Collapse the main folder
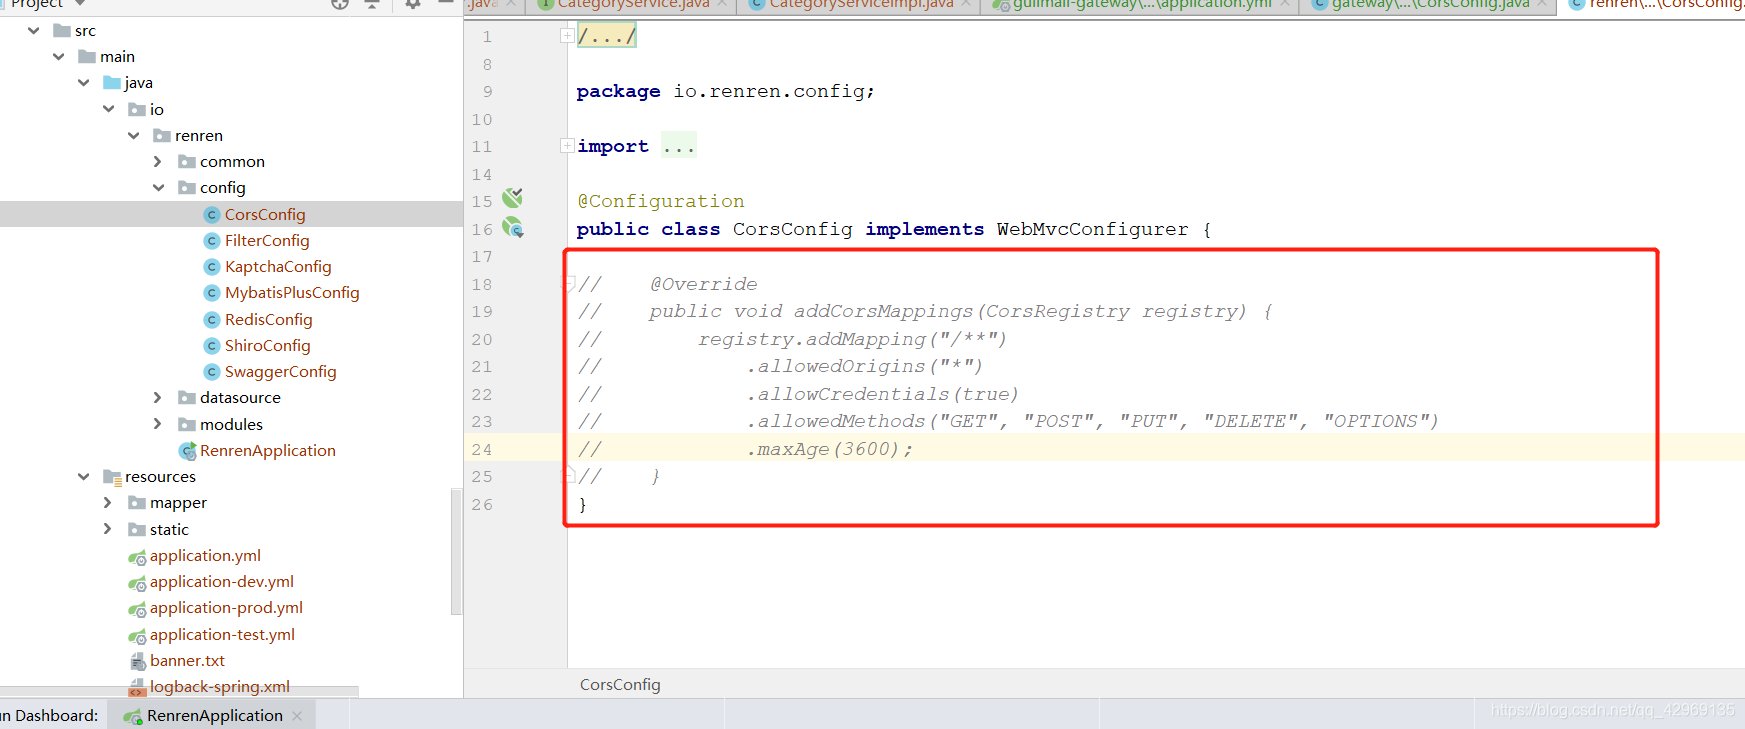The image size is (1745, 729). coord(59,57)
